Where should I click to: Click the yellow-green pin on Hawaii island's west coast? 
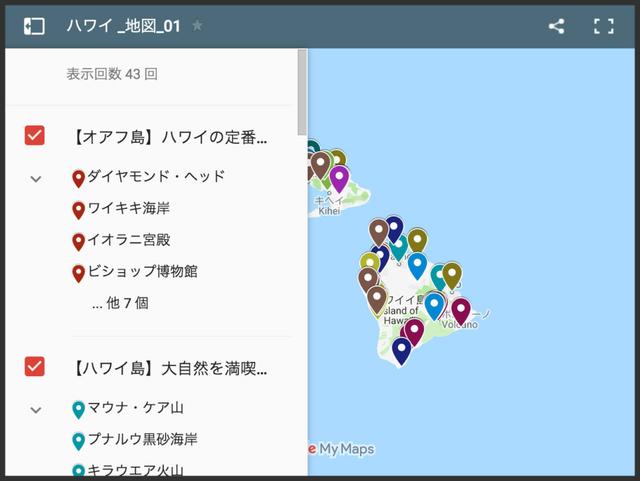click(x=370, y=263)
